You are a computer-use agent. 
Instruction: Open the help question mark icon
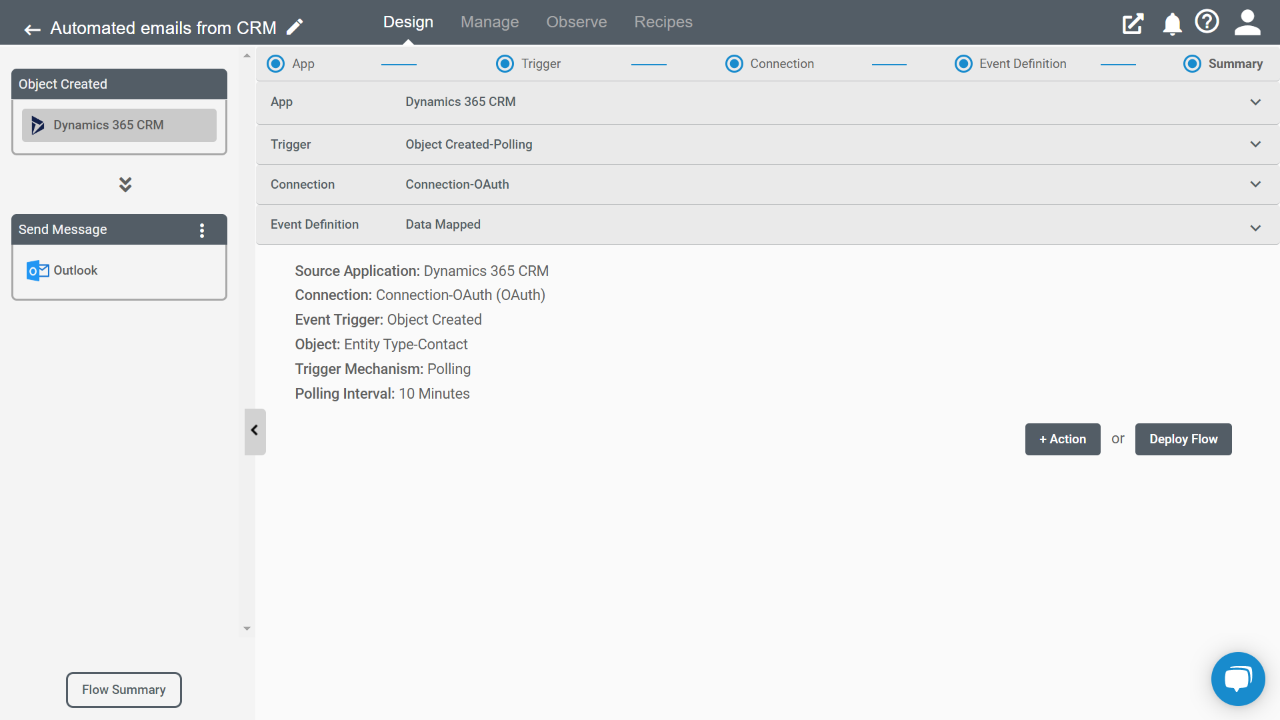coord(1207,22)
